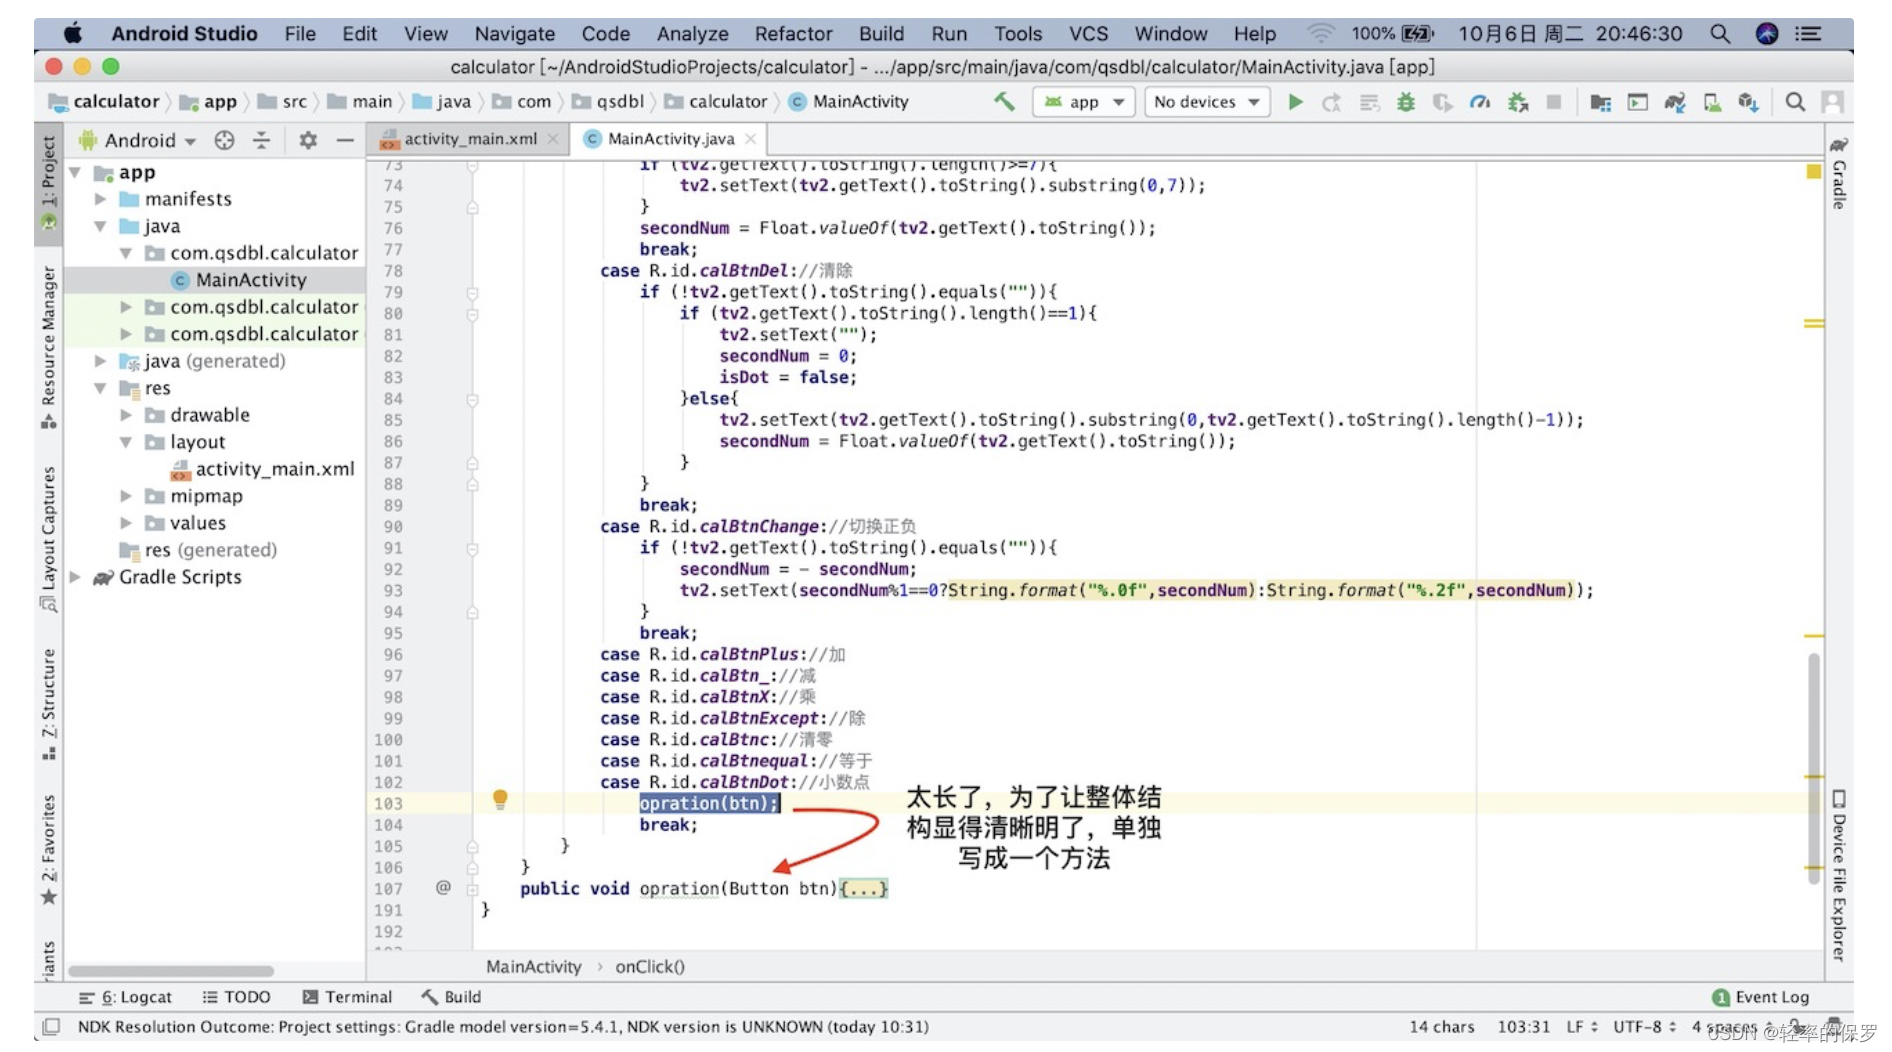Click the scroll-from-source target icon
Image resolution: width=1892 pixels, height=1052 pixels.
(x=224, y=140)
